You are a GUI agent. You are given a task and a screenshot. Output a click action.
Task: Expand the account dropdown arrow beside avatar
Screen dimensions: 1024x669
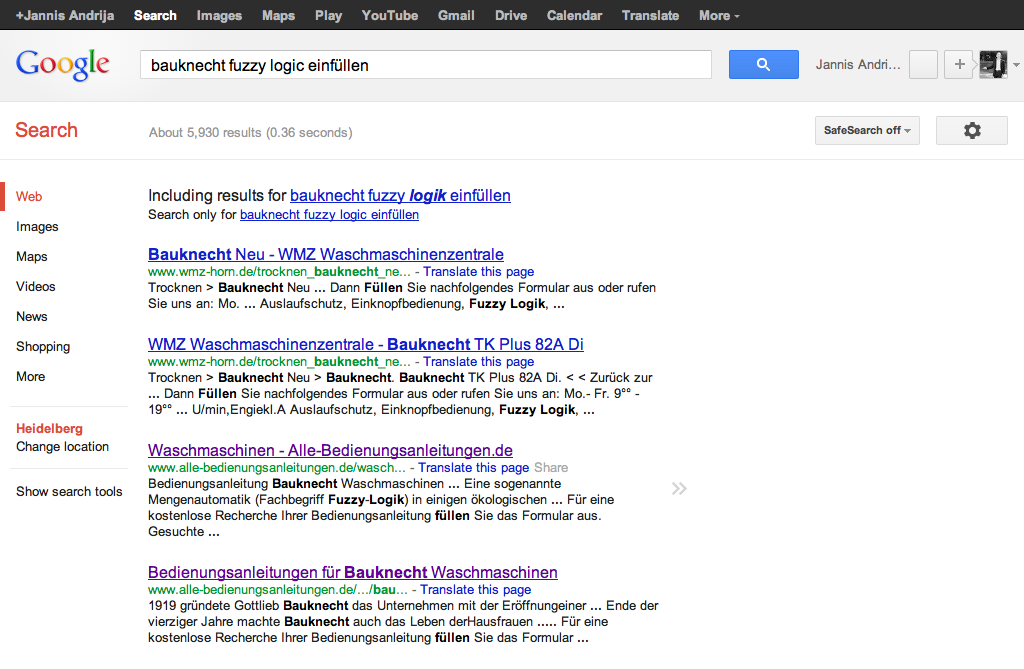point(1016,65)
